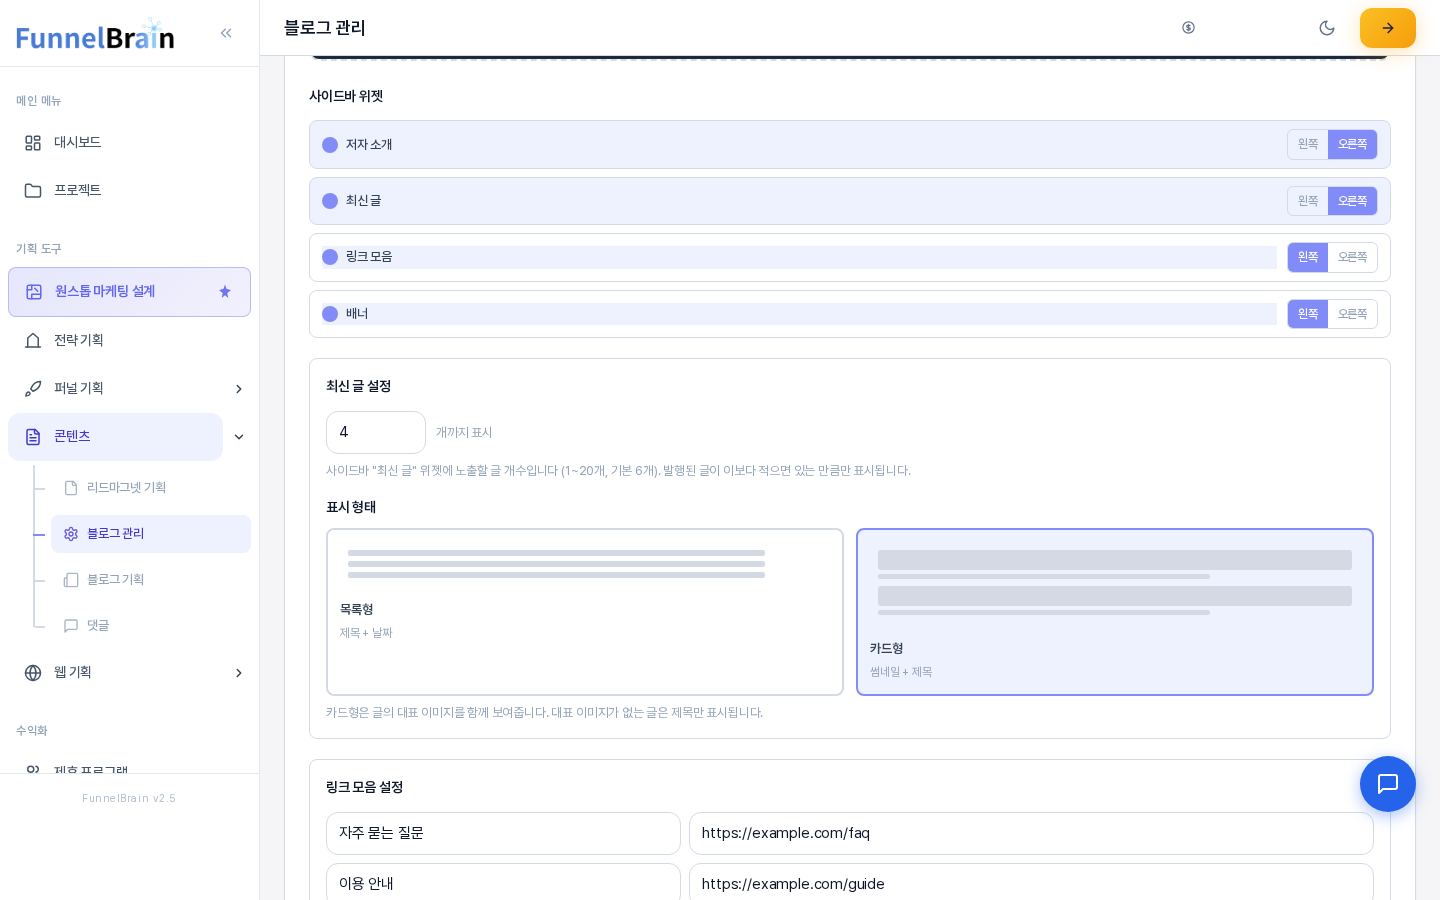Toggle the 배너 widget dot
The image size is (1440, 900).
(330, 314)
